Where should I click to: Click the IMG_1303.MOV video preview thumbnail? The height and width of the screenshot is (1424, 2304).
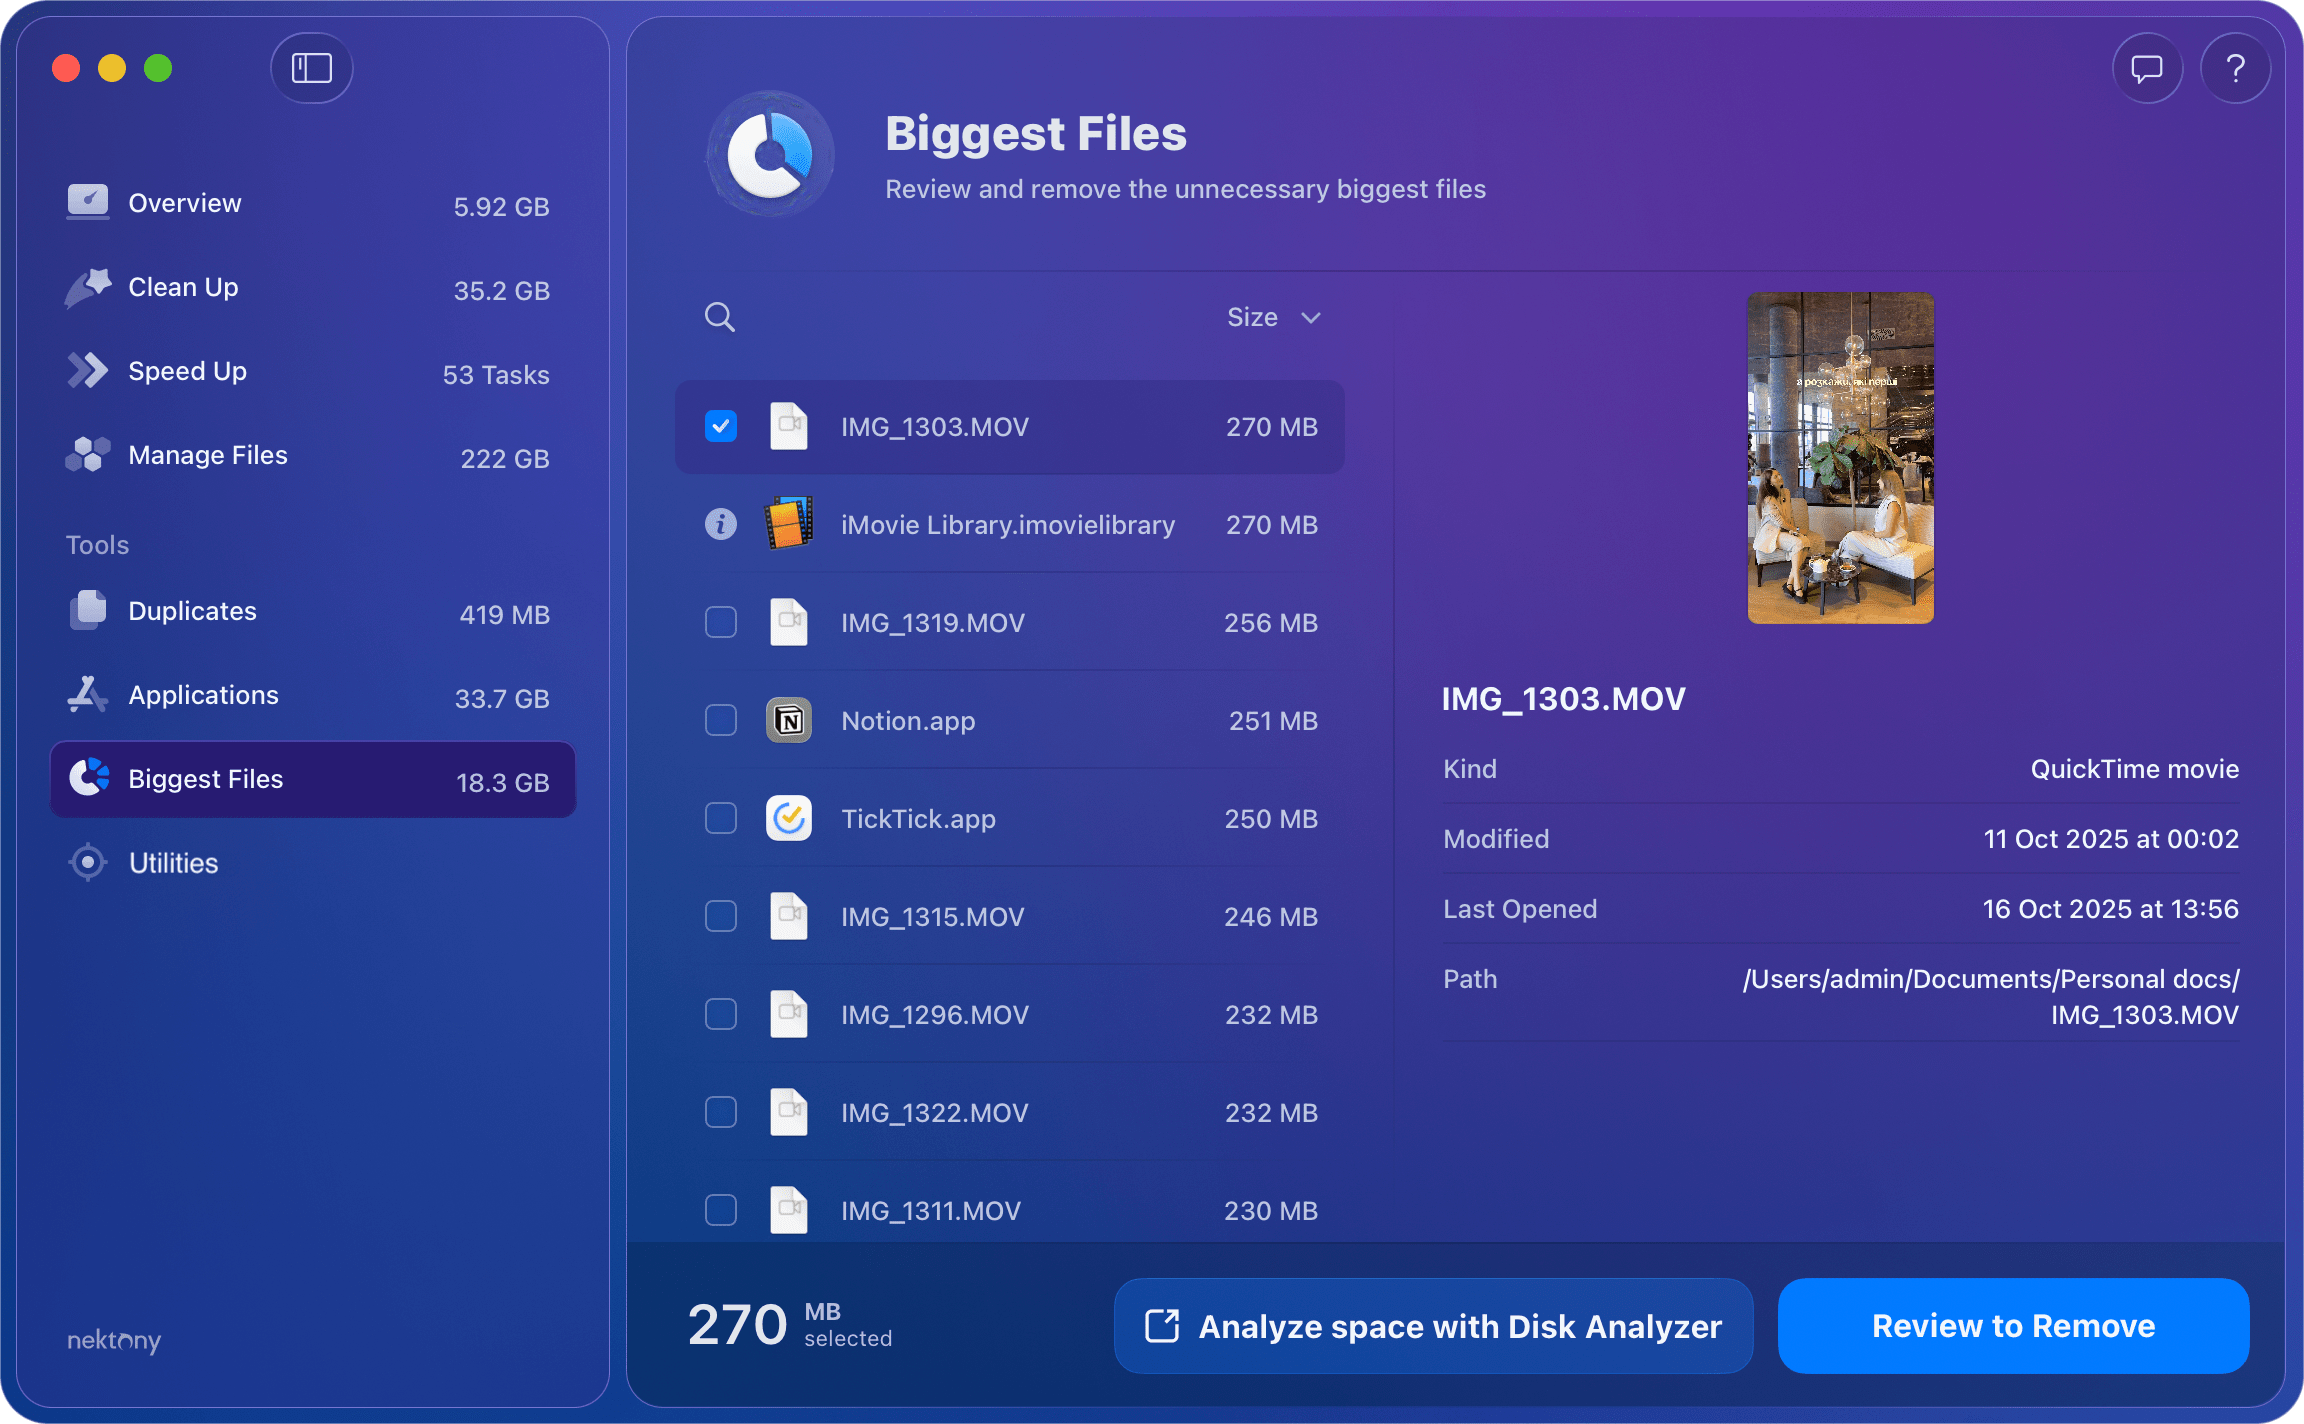pos(1840,457)
